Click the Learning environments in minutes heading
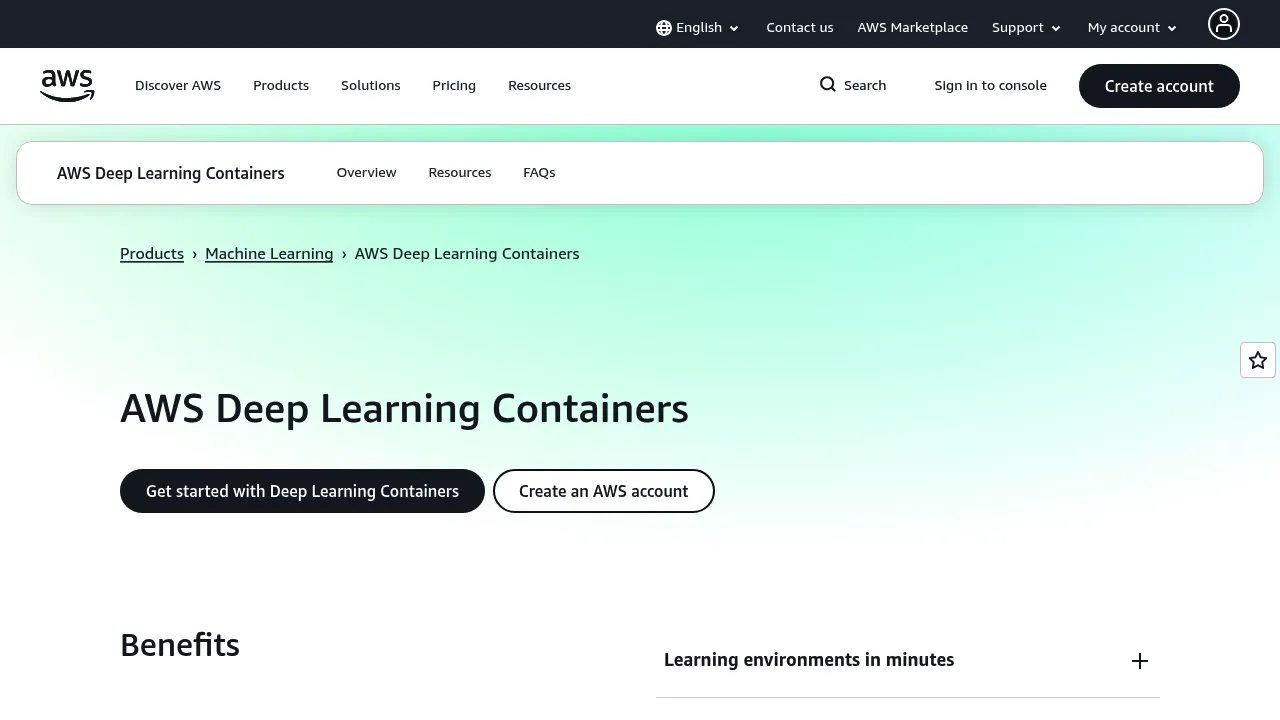Image resolution: width=1280 pixels, height=720 pixels. click(809, 660)
